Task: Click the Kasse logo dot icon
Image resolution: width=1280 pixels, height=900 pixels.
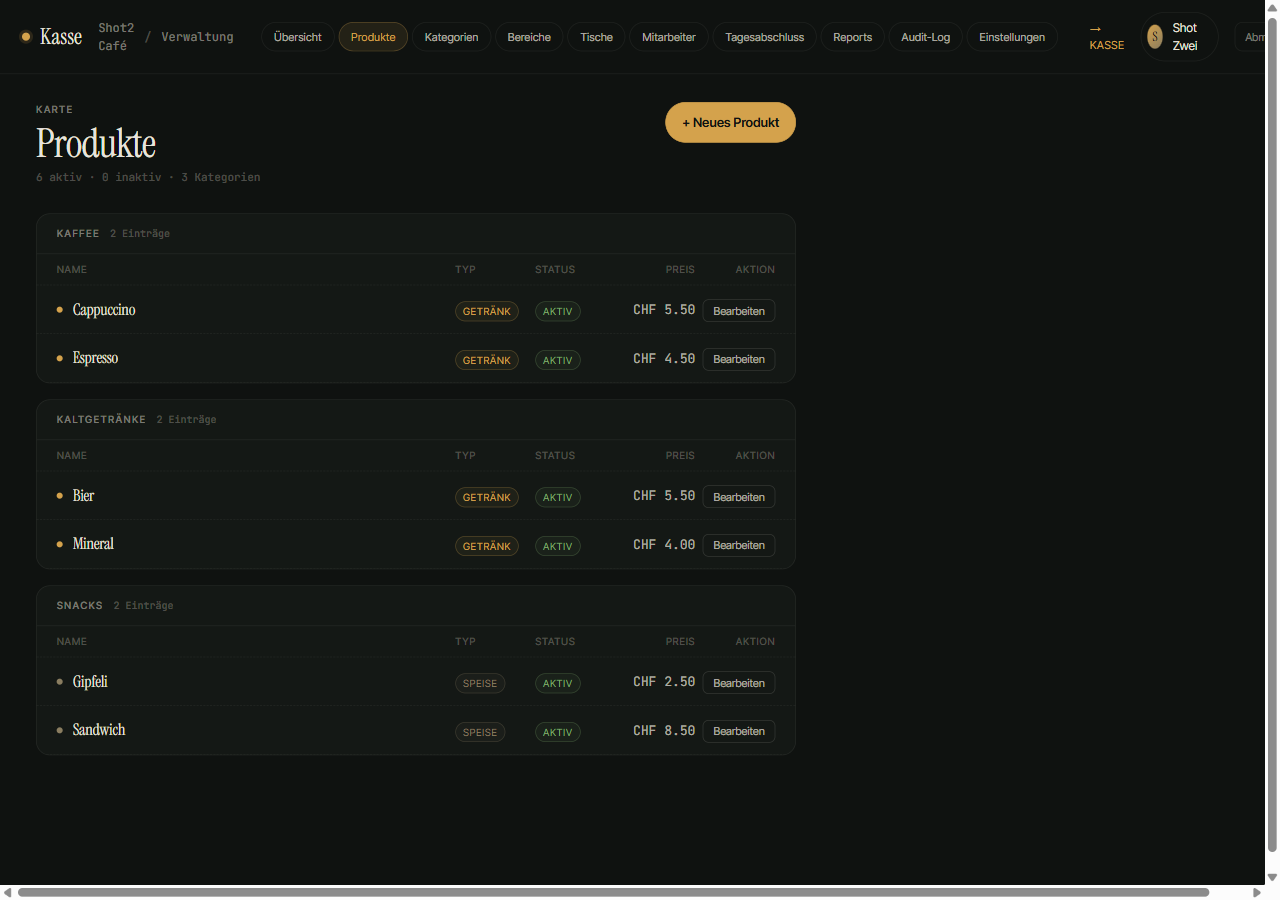Action: coord(26,37)
